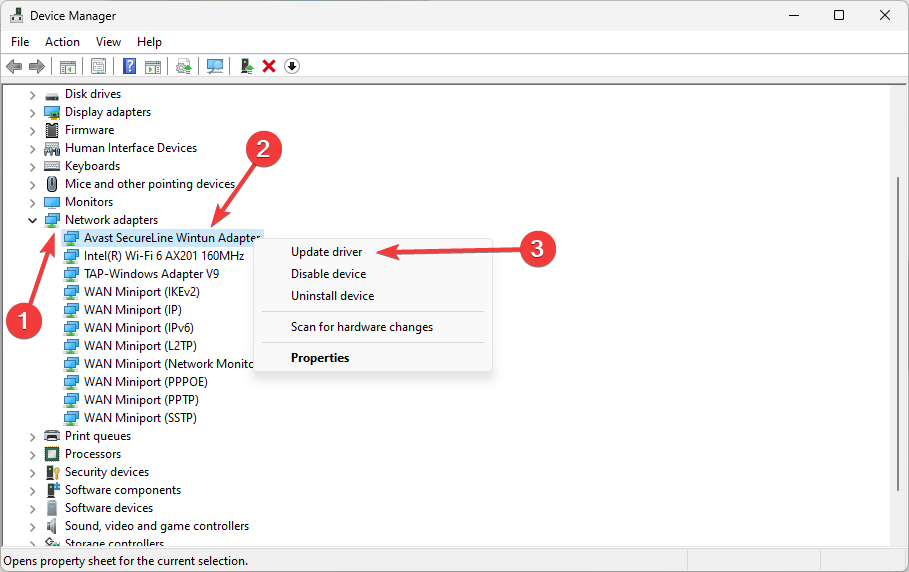Click Show/Hide Console Tree toolbar icon

pos(68,67)
